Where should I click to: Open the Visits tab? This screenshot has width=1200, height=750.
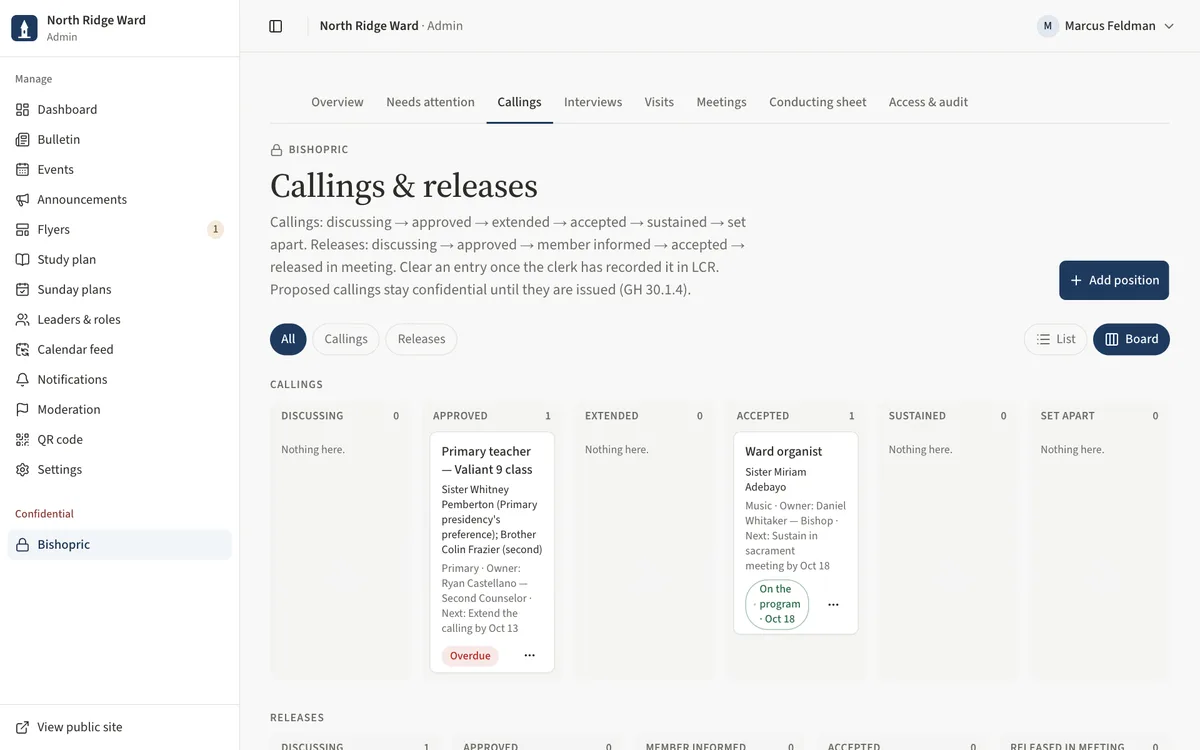tap(659, 102)
